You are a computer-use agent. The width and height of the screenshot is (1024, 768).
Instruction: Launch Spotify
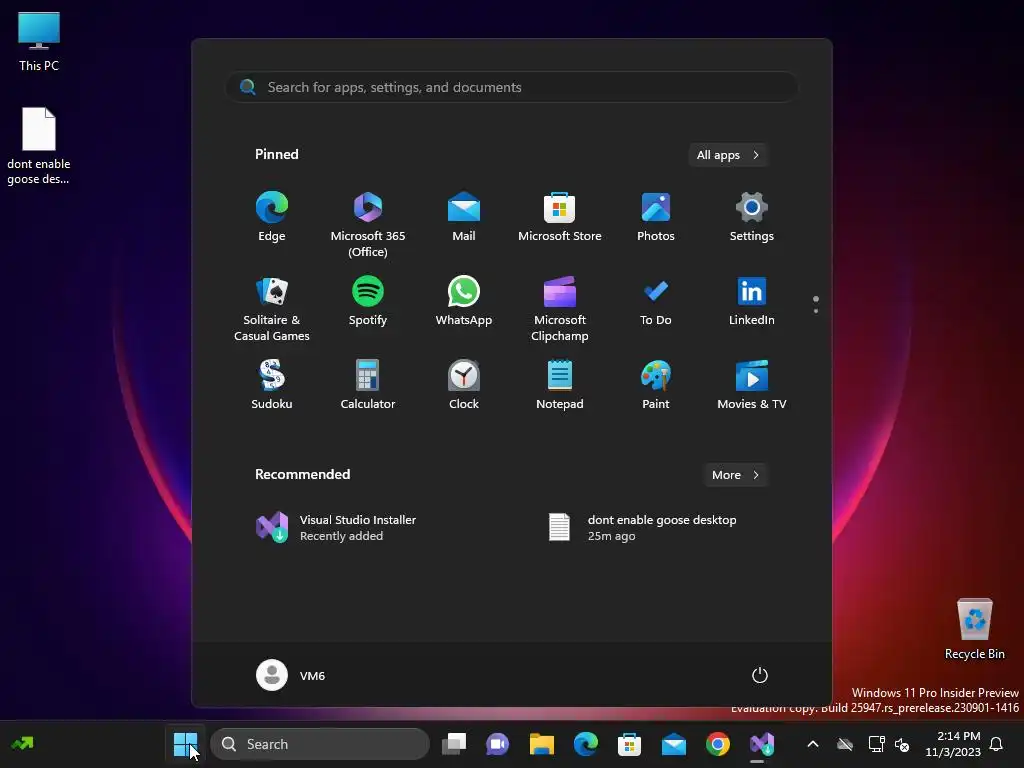(368, 301)
